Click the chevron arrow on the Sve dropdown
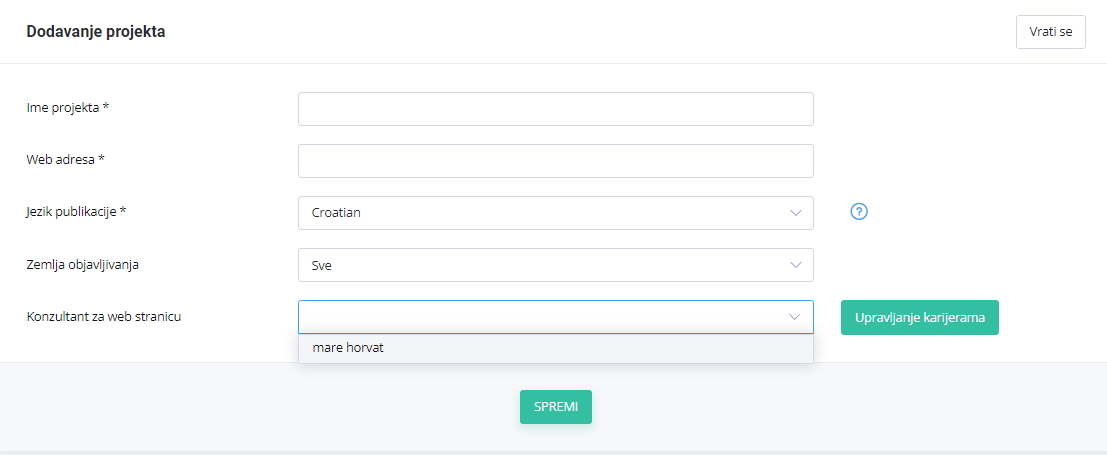The height and width of the screenshot is (455, 1107). point(795,265)
